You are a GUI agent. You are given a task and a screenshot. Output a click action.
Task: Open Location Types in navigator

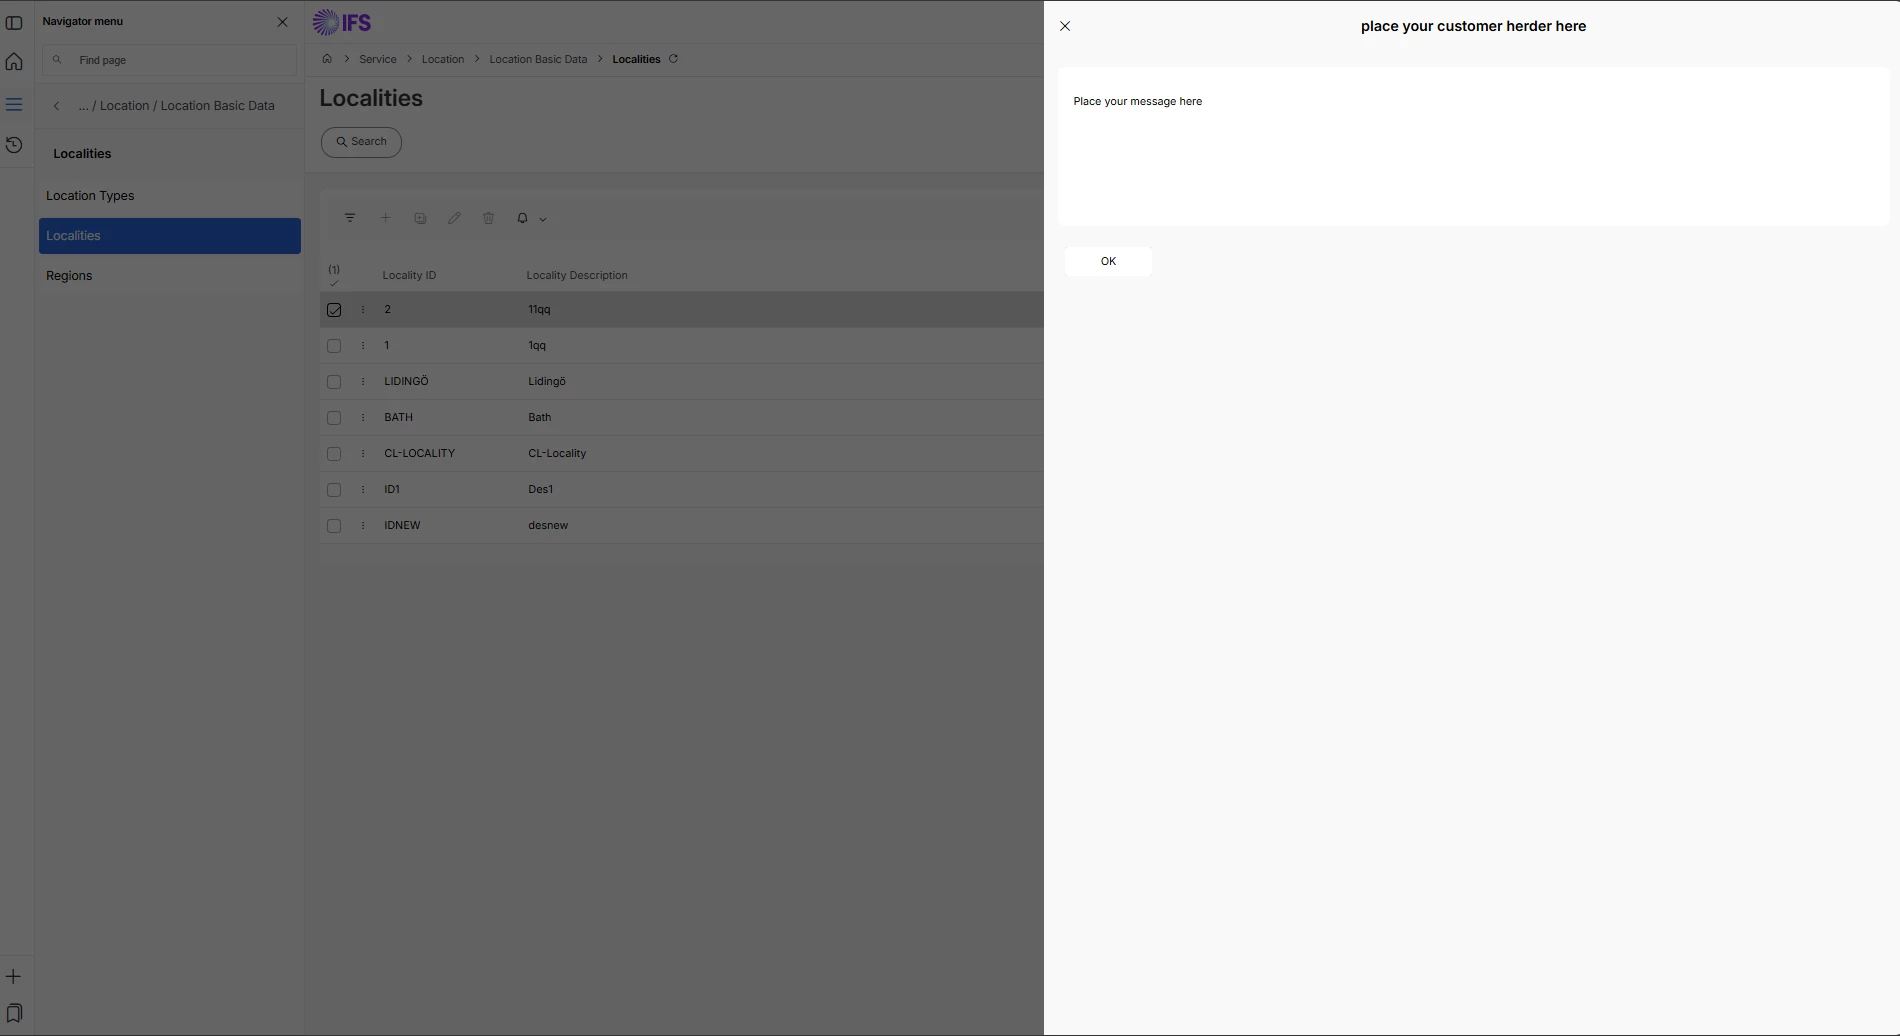[170, 196]
